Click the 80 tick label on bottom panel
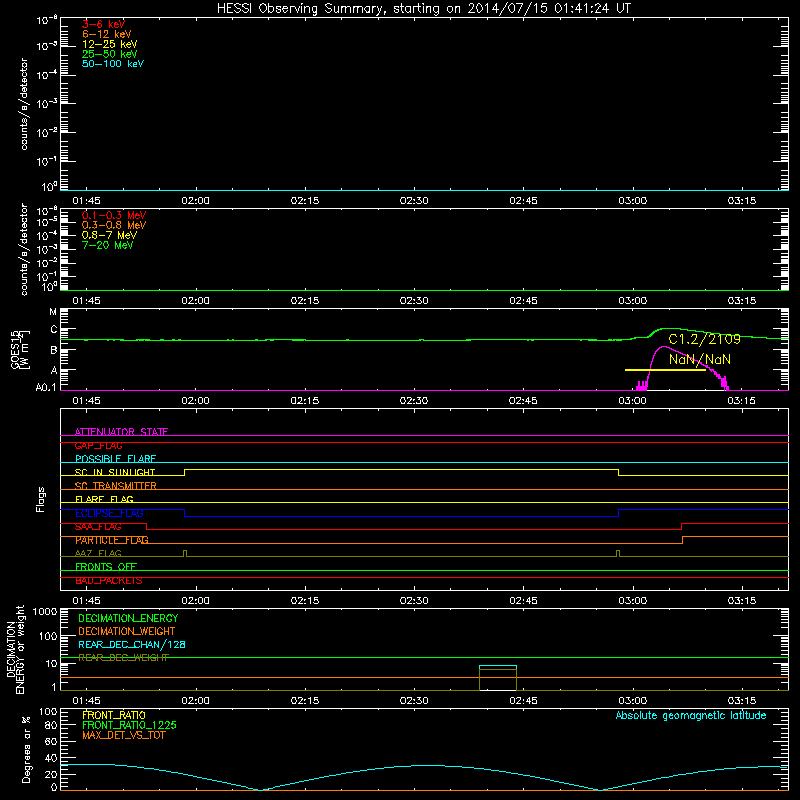 pos(51,725)
